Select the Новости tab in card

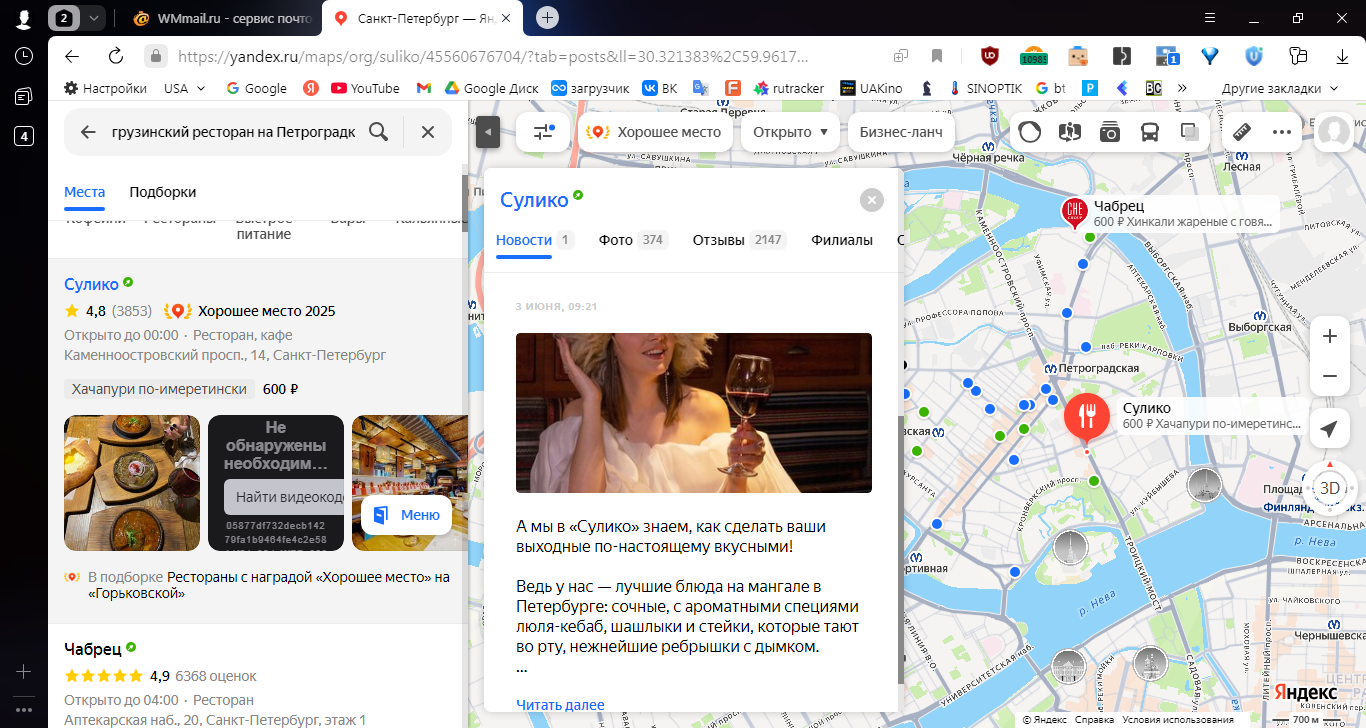coord(534,240)
